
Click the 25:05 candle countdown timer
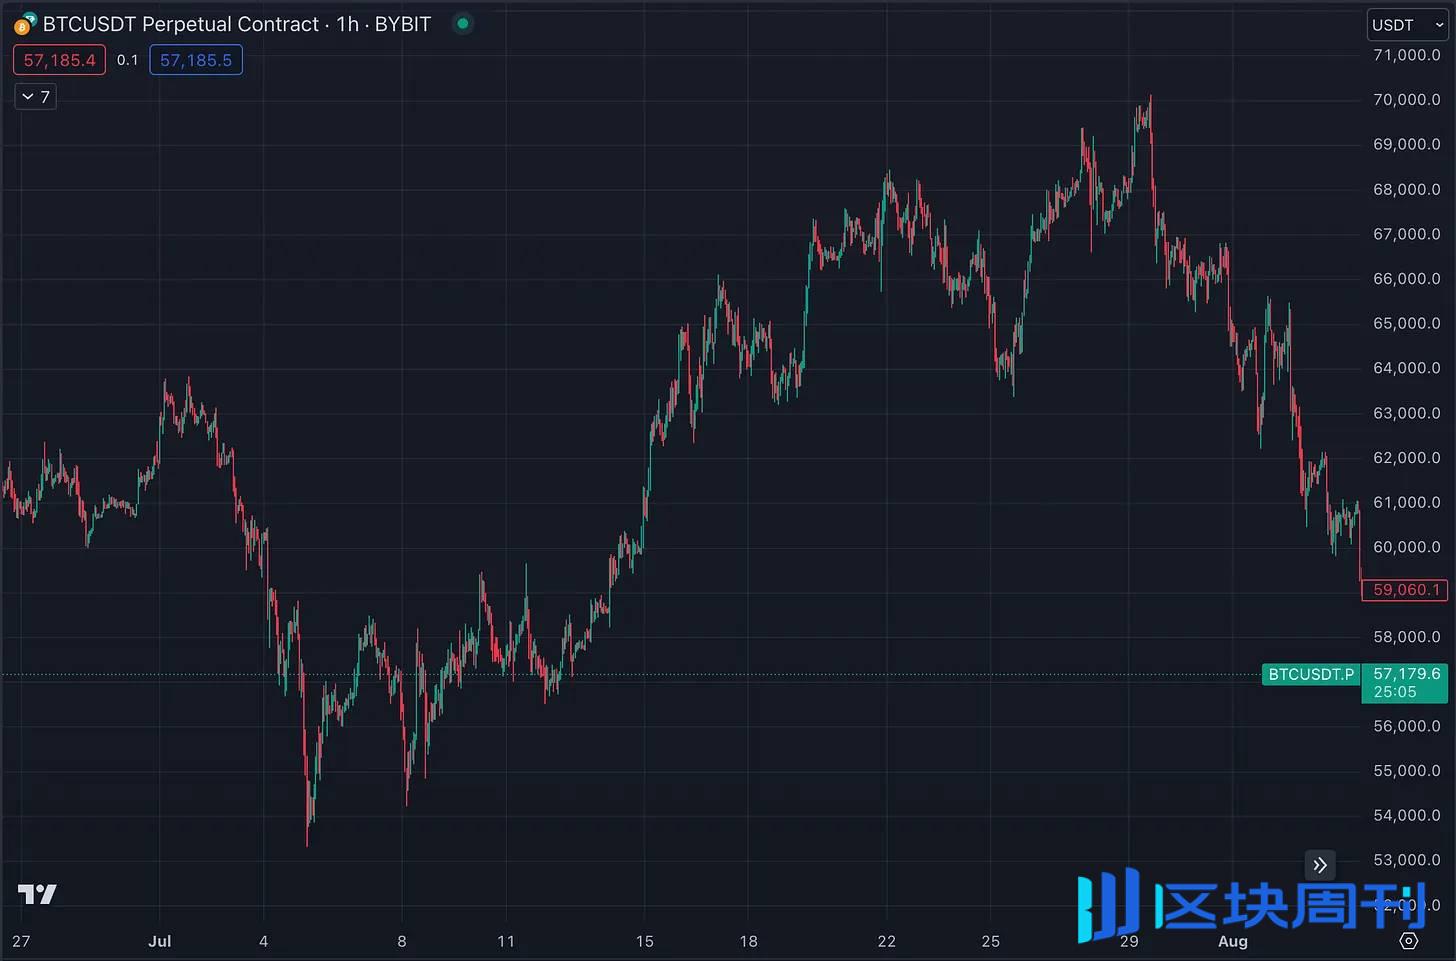[1395, 692]
